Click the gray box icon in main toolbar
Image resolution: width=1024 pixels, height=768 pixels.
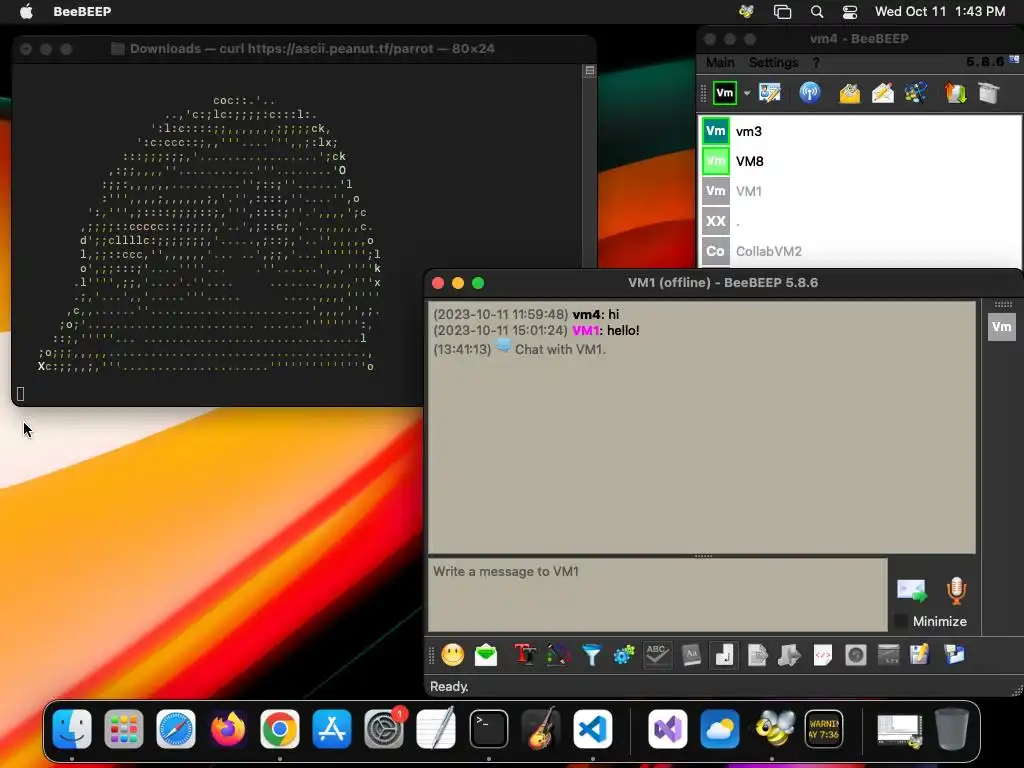[x=989, y=93]
